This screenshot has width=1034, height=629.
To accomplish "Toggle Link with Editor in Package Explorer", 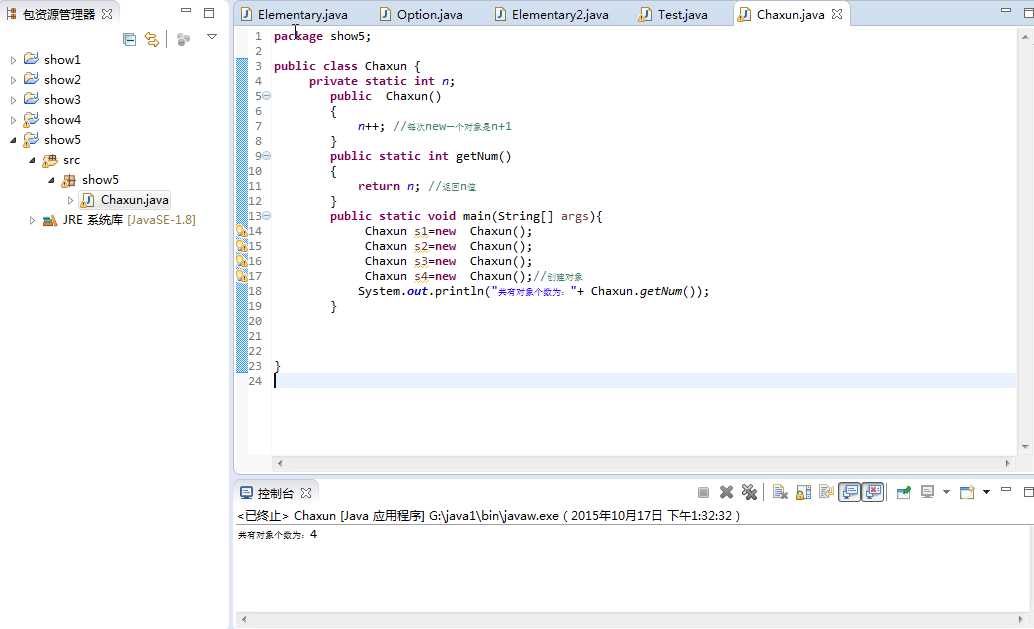I will point(152,40).
